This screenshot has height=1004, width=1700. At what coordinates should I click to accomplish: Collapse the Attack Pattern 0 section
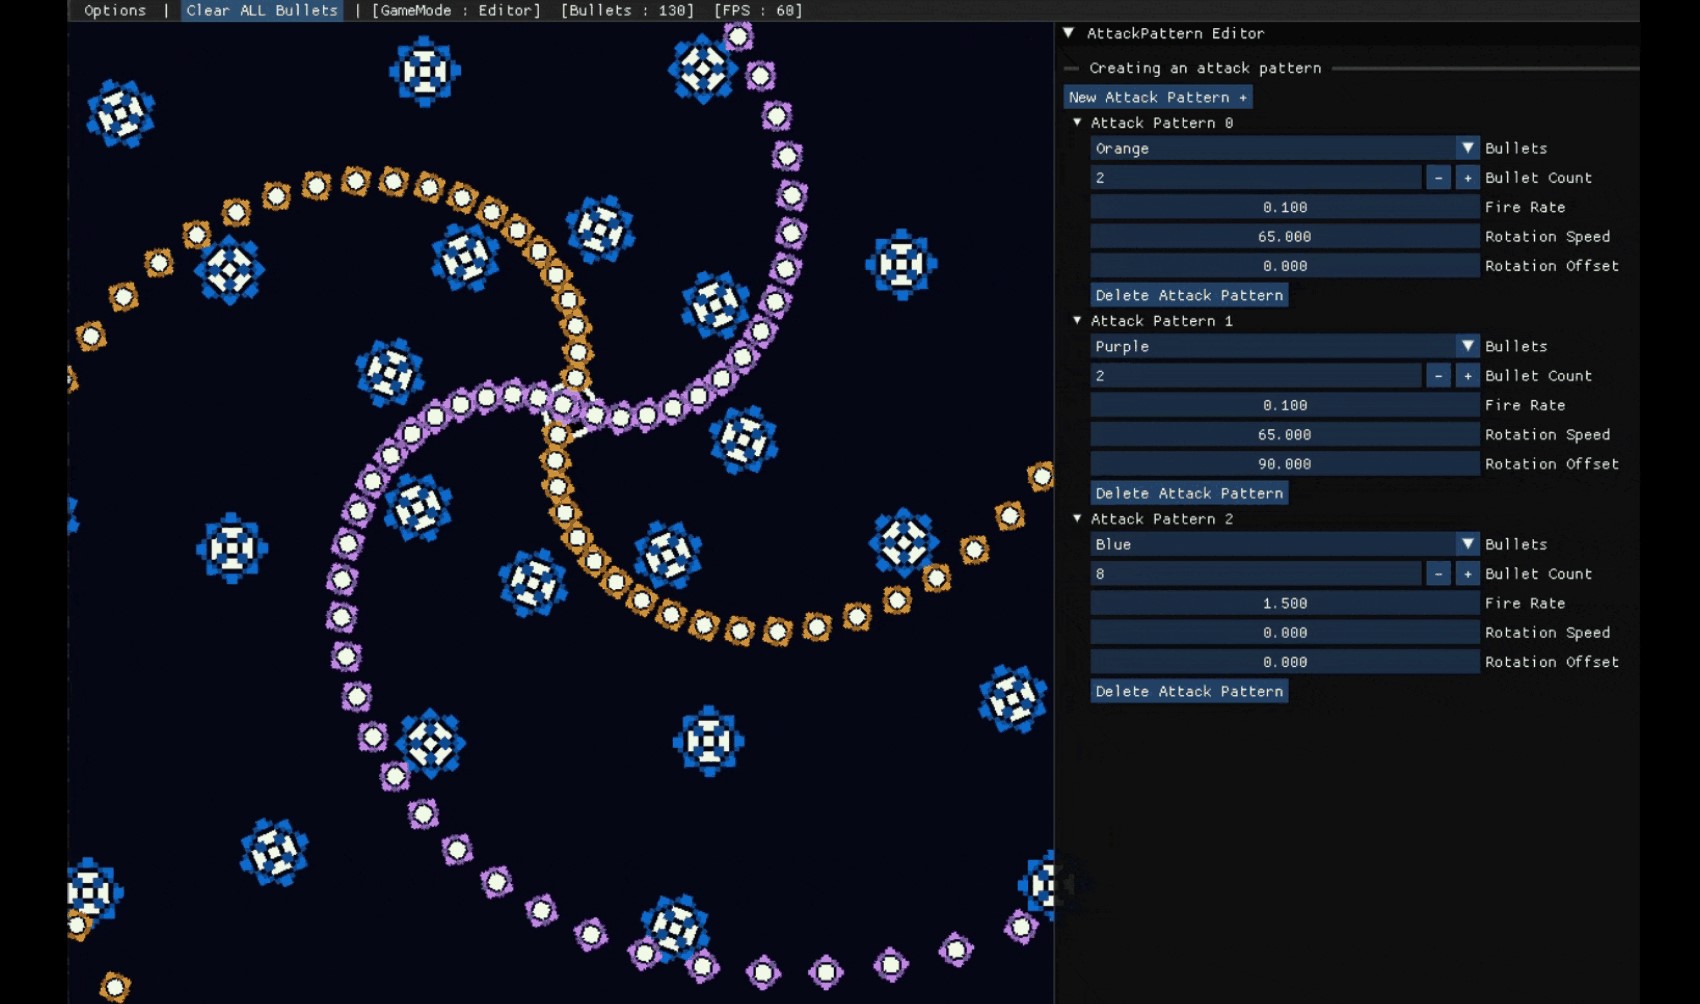point(1077,123)
